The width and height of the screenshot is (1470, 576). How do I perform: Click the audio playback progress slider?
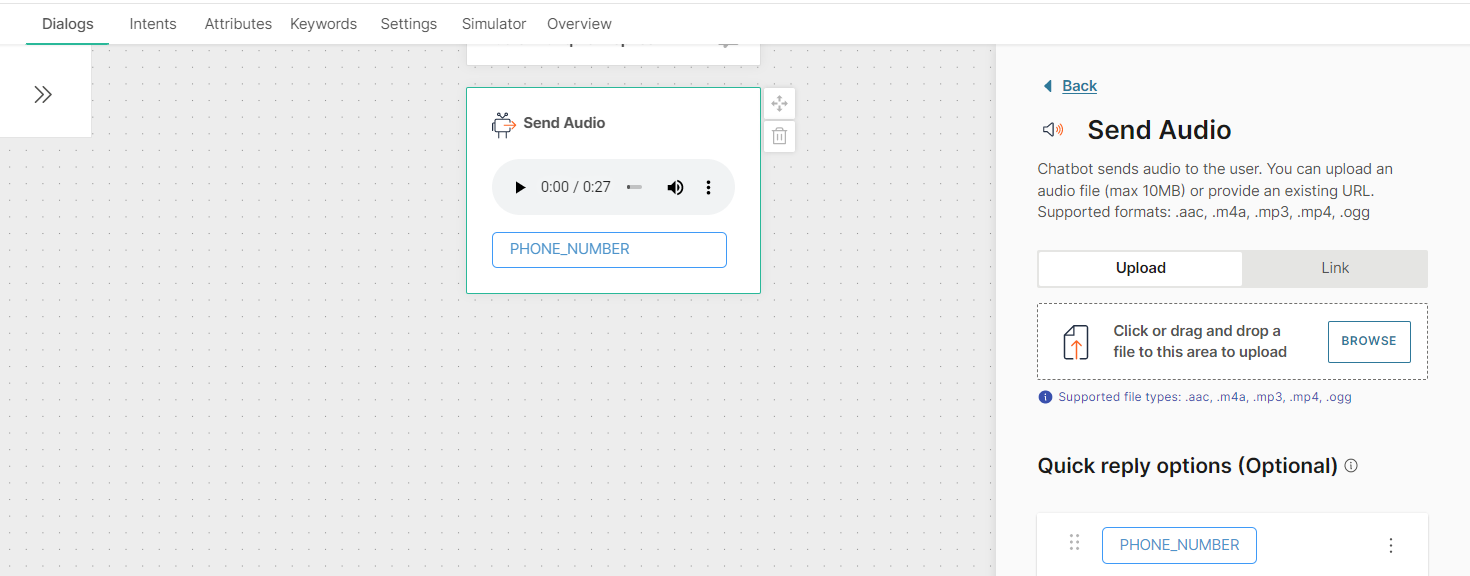coord(634,187)
